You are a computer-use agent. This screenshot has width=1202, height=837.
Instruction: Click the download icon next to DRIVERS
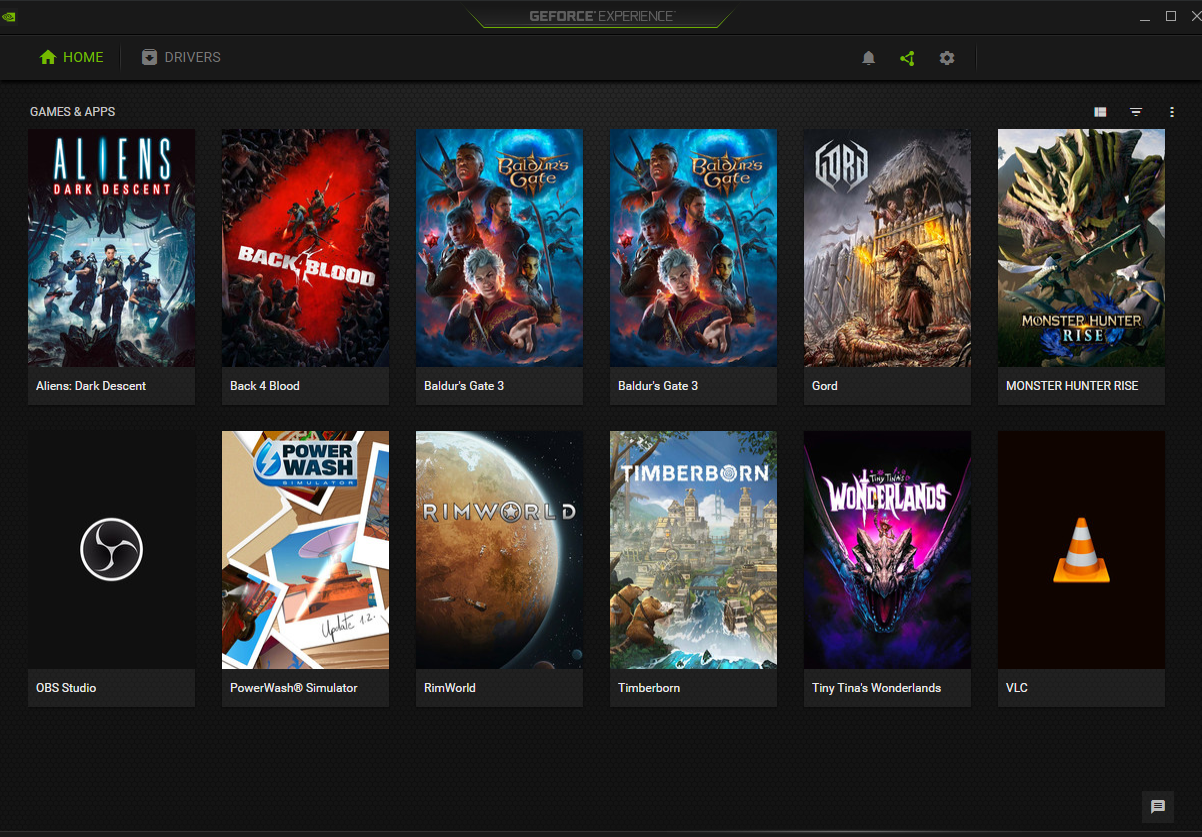click(x=150, y=57)
